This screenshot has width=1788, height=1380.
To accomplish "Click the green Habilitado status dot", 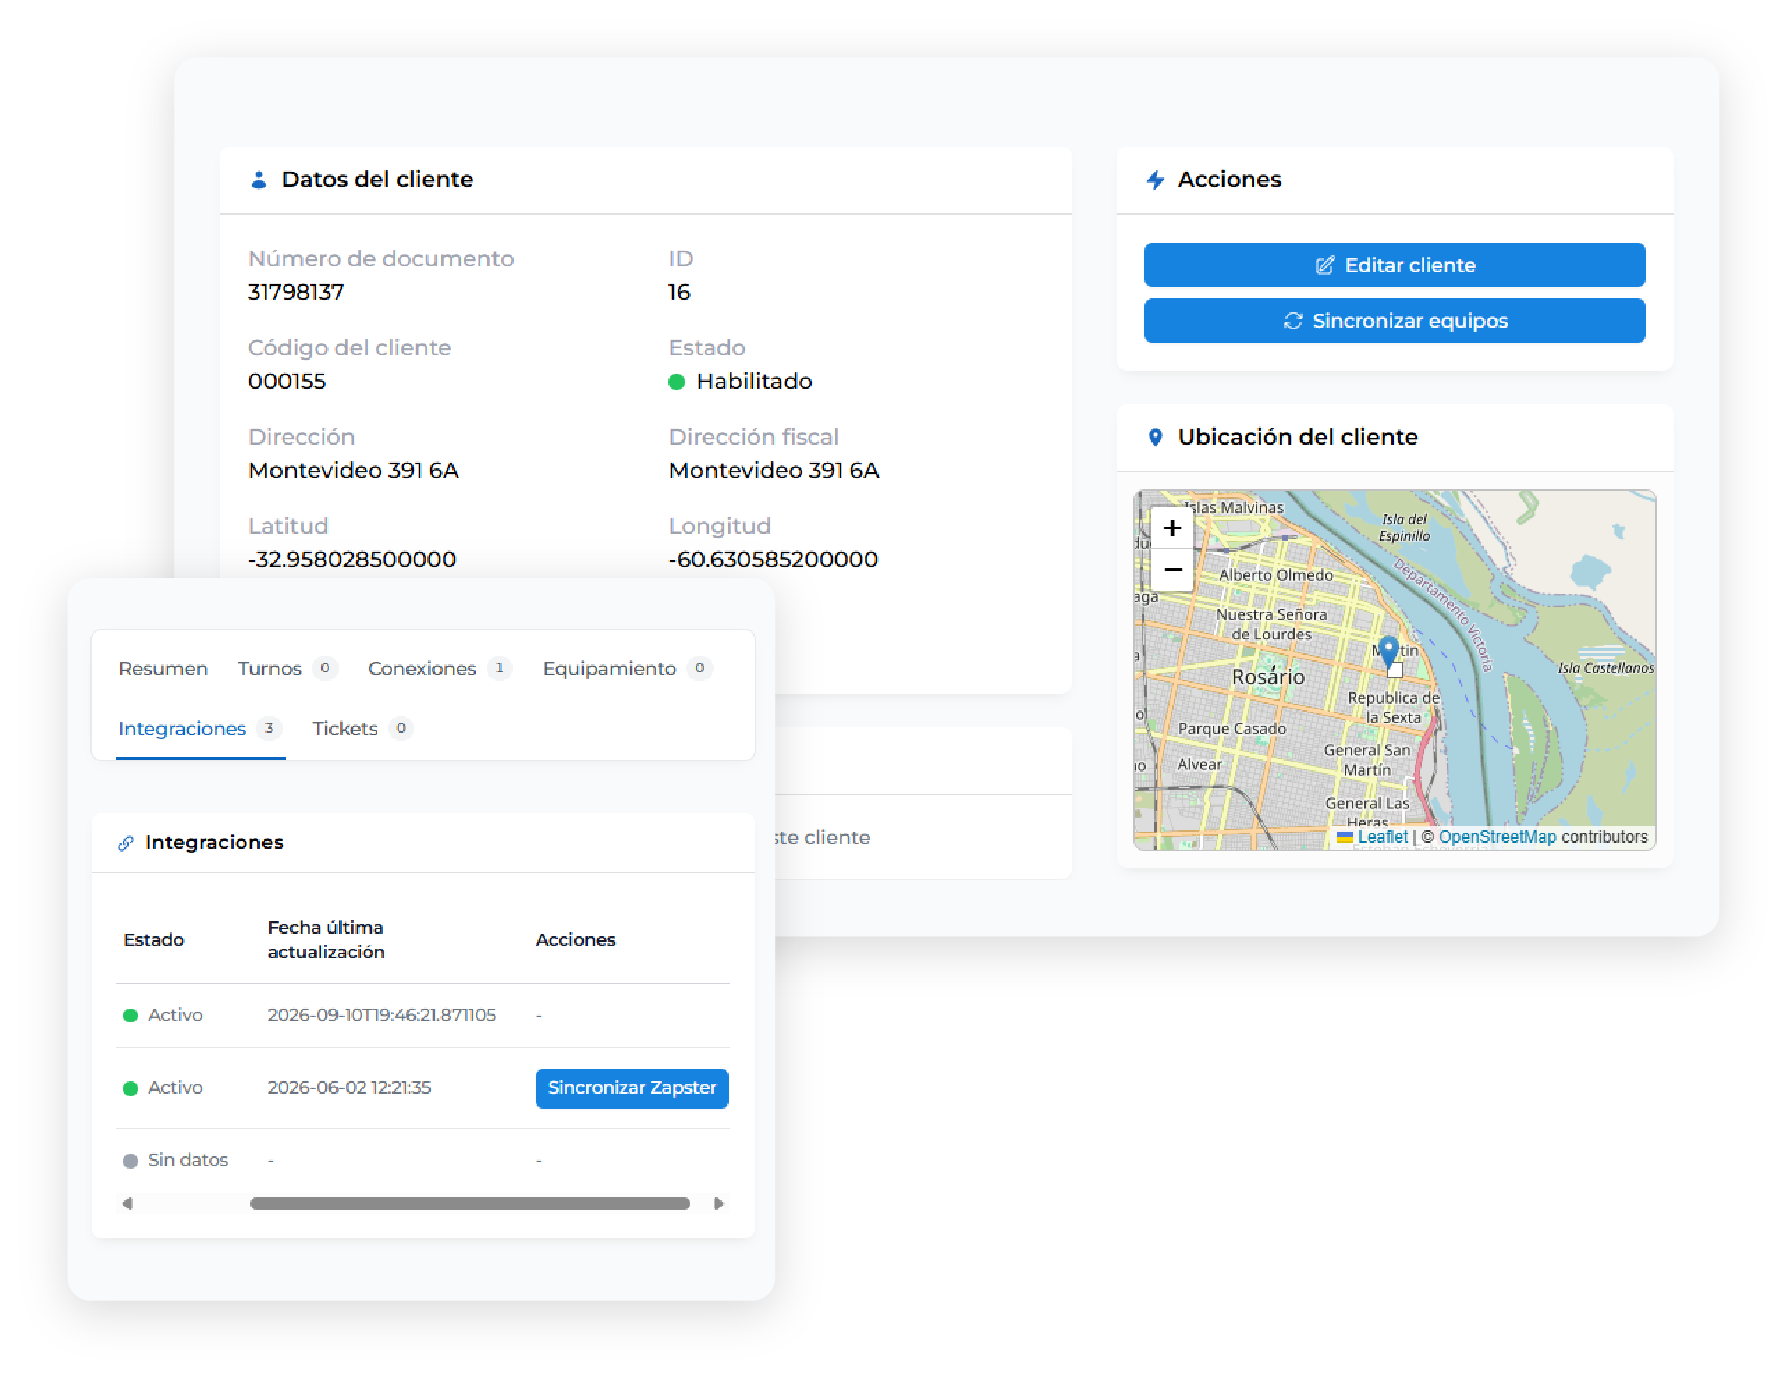I will pyautogui.click(x=676, y=381).
